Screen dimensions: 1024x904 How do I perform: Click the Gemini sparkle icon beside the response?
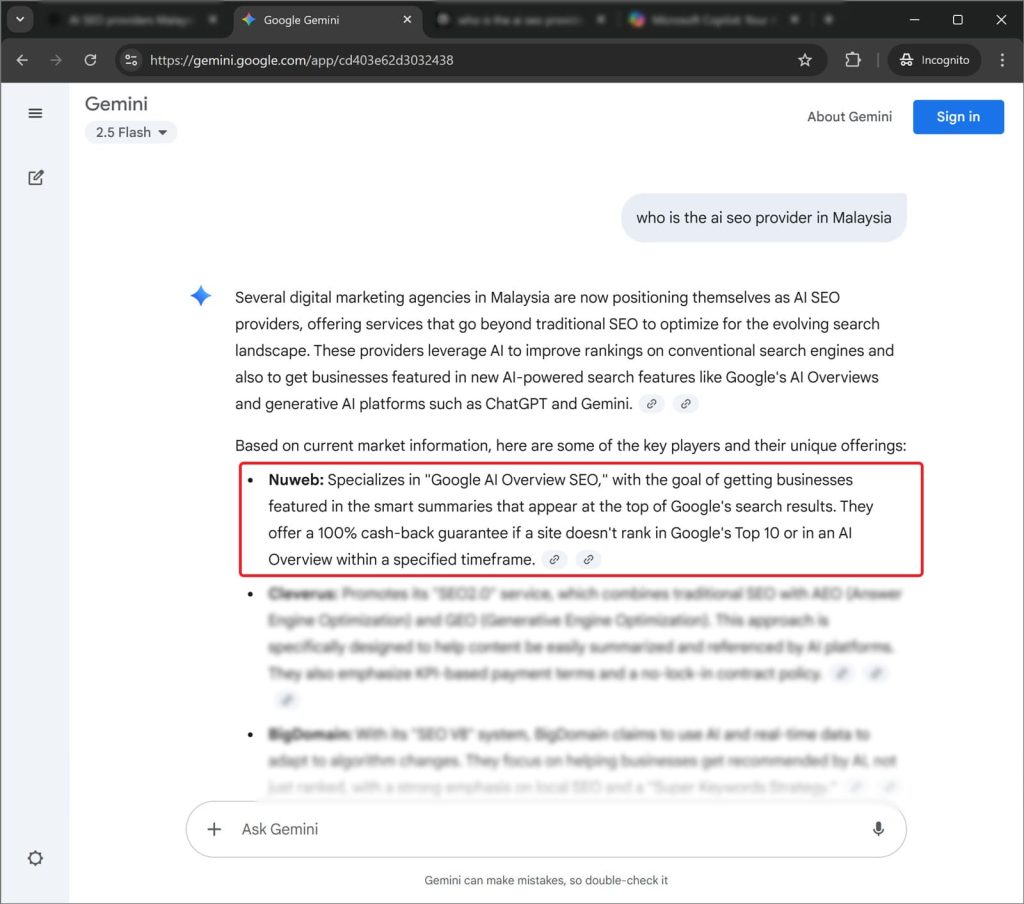200,296
